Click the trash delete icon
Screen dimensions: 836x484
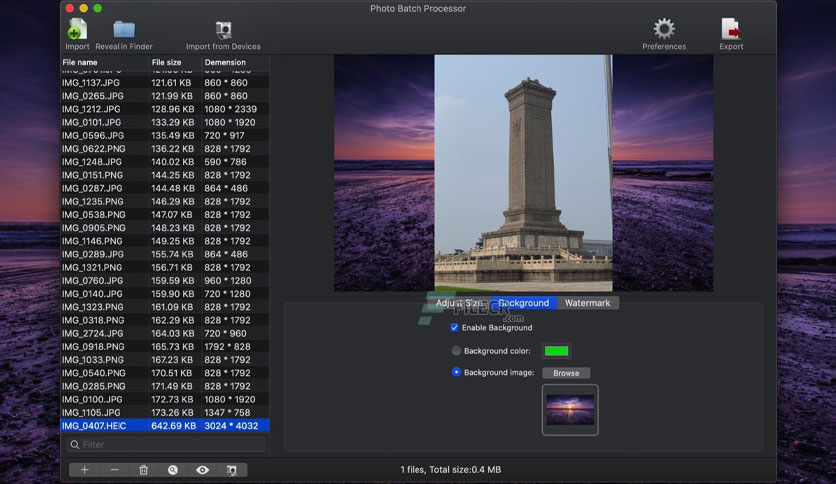click(x=143, y=470)
